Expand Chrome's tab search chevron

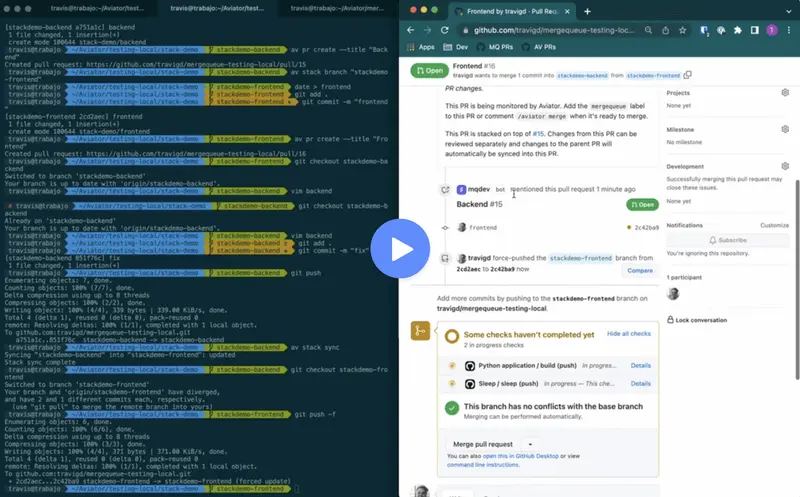(789, 11)
